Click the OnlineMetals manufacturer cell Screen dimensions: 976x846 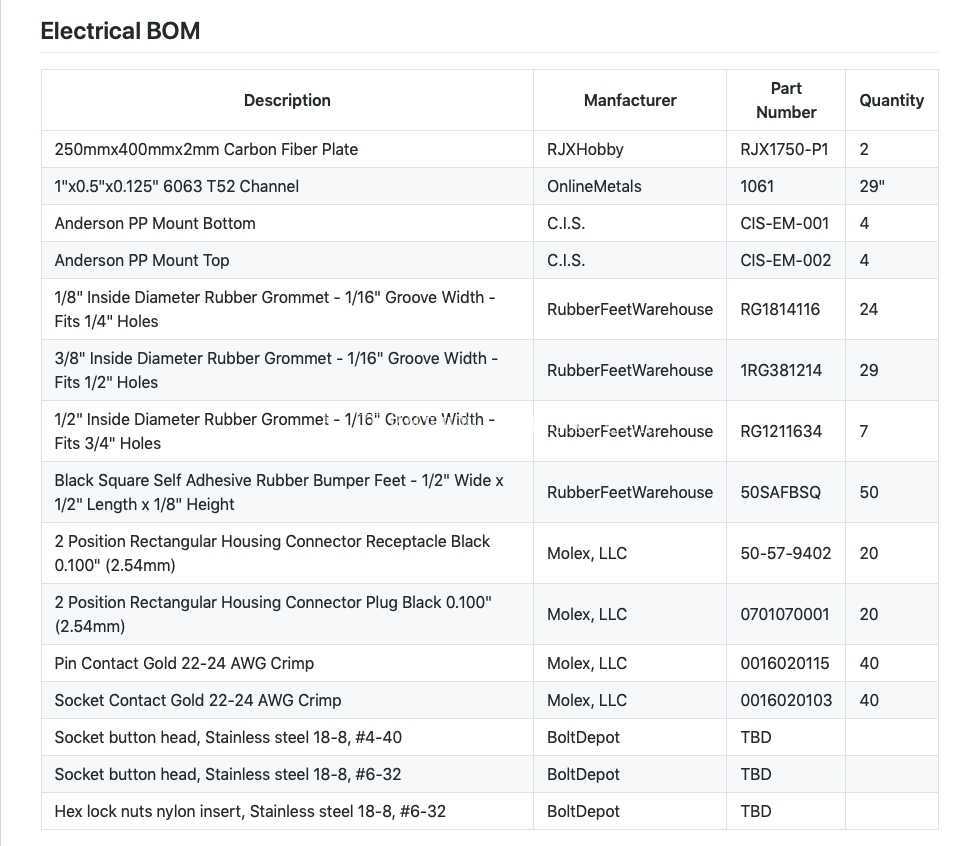(630, 186)
